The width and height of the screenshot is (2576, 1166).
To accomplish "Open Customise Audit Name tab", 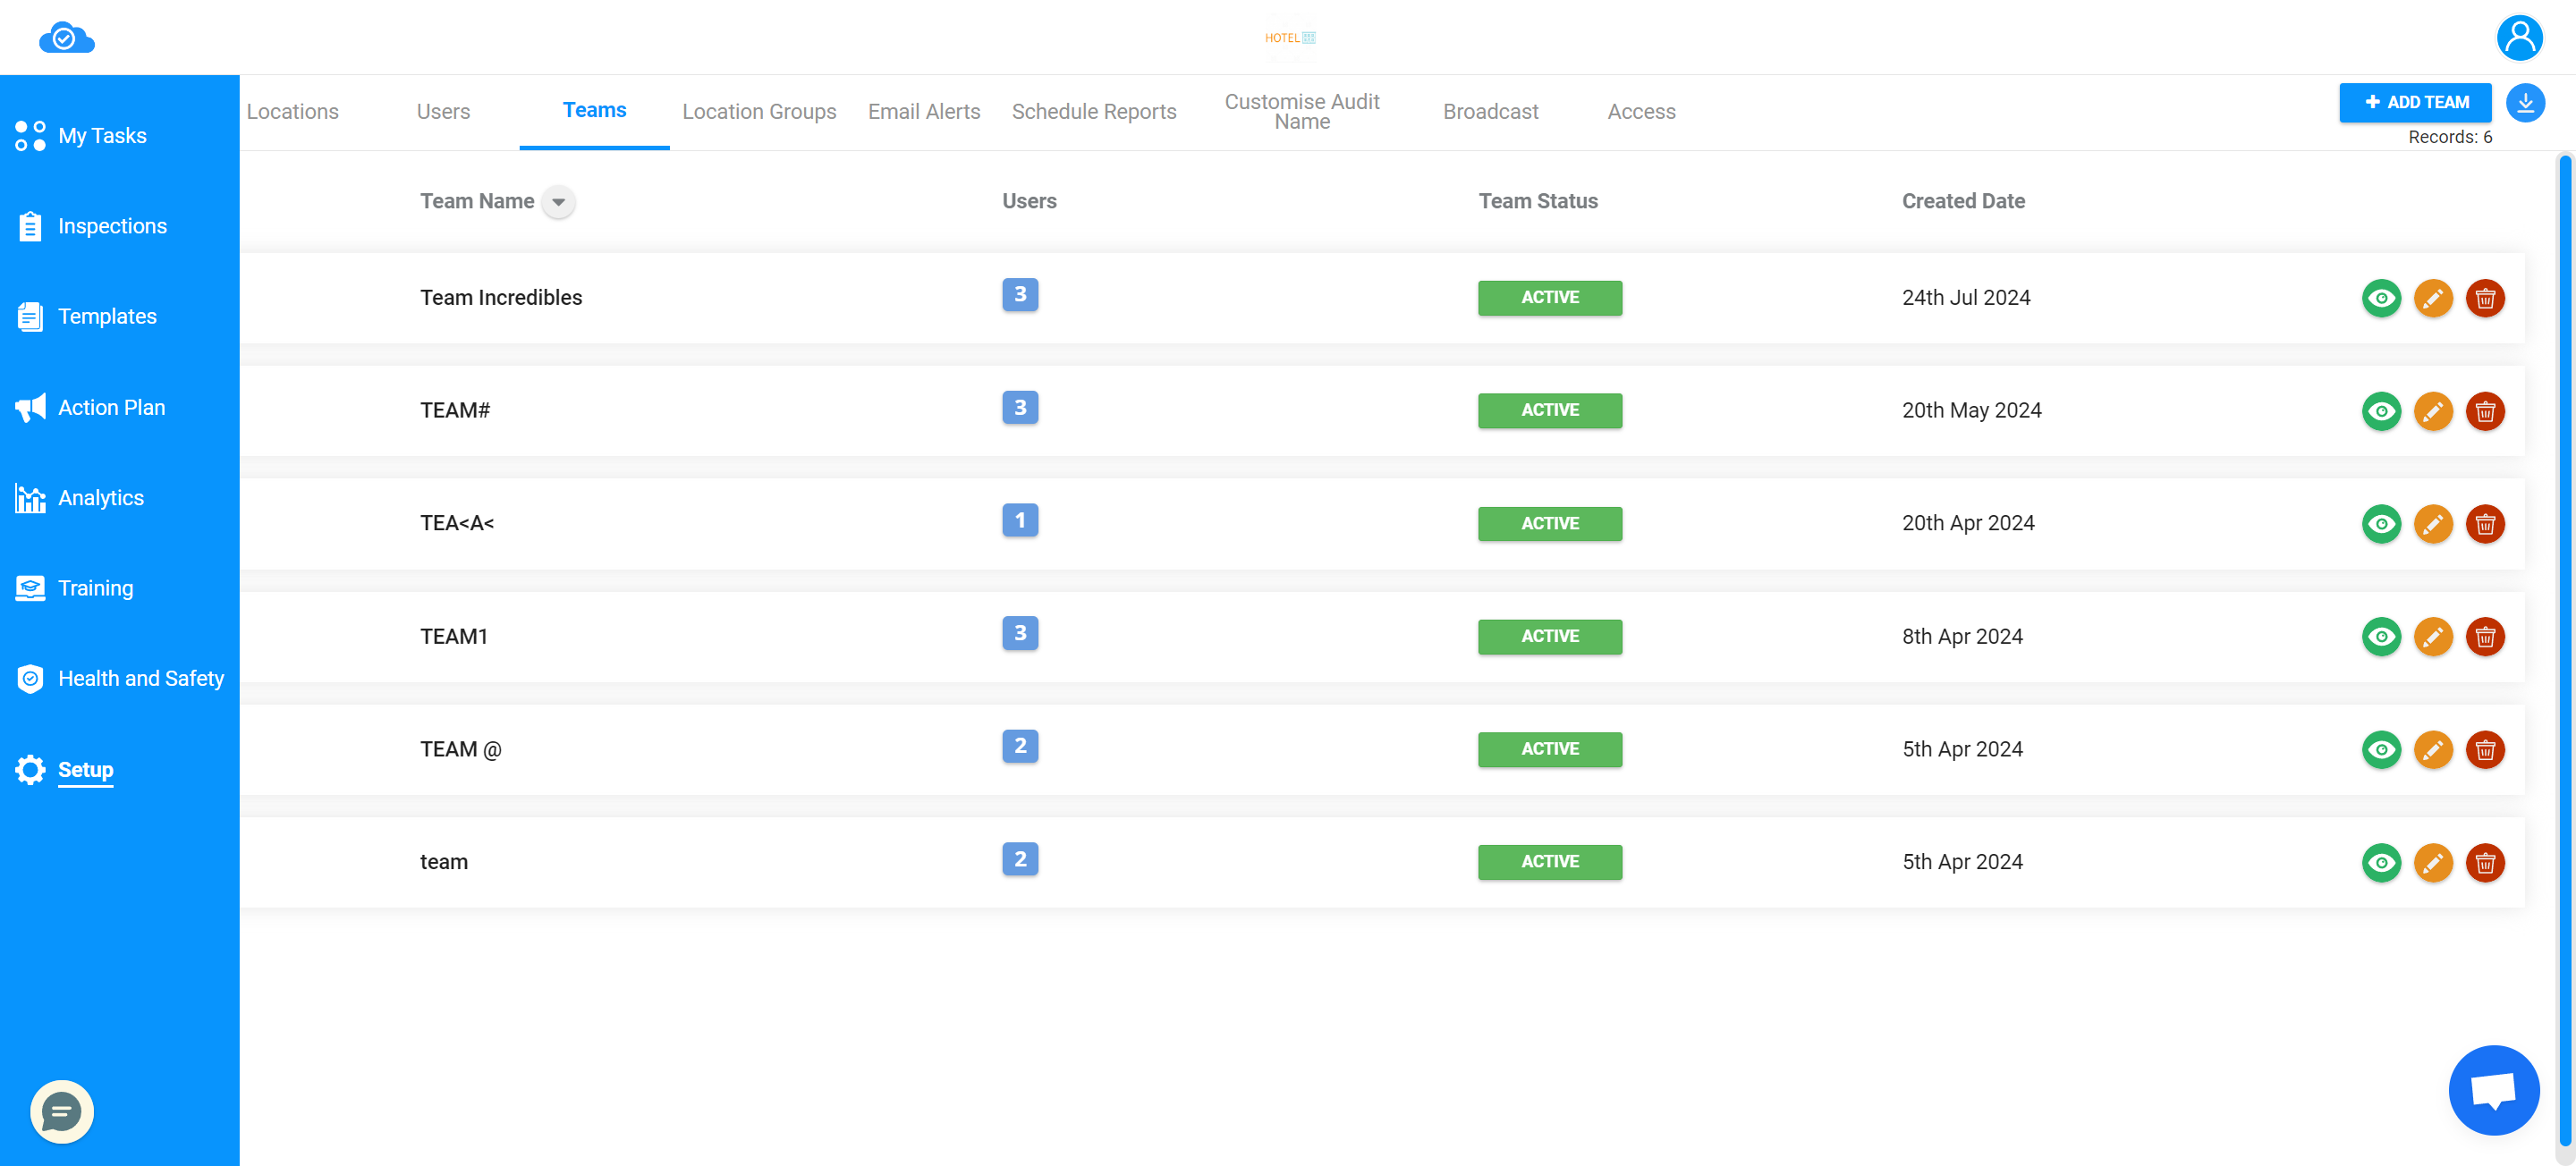I will pos(1302,112).
